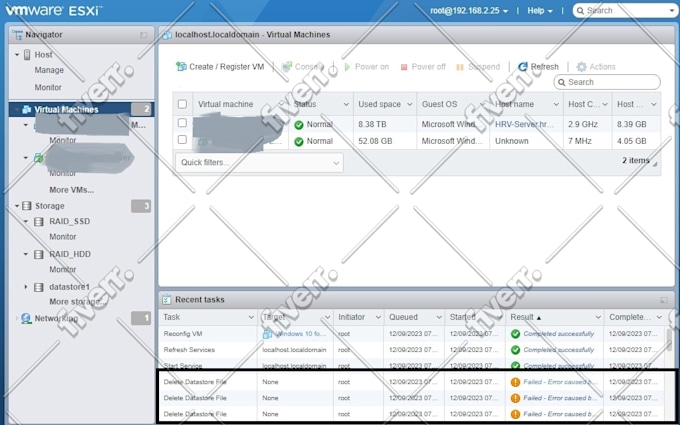Toggle the select-all checkbox in VM table header

point(183,104)
